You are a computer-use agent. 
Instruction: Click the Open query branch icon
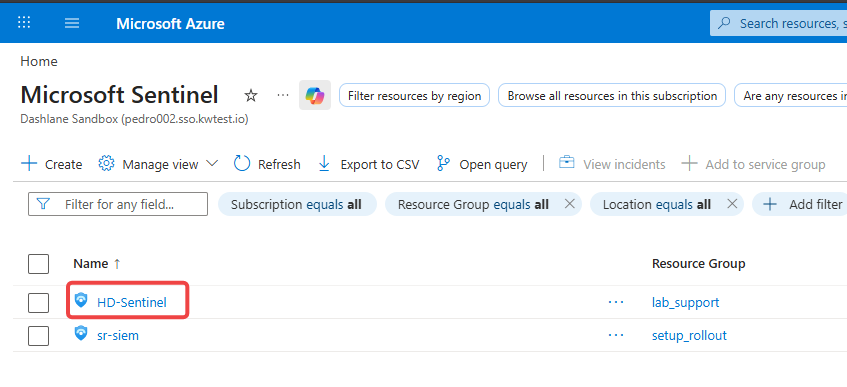point(443,163)
